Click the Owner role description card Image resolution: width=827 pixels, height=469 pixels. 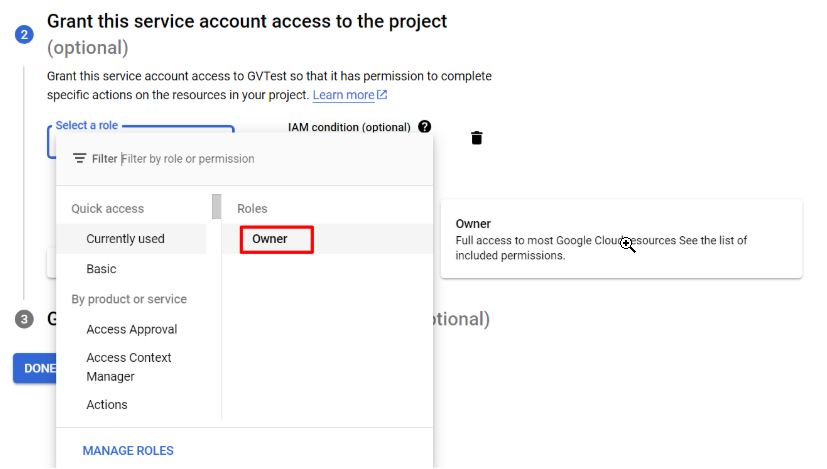[x=620, y=239]
